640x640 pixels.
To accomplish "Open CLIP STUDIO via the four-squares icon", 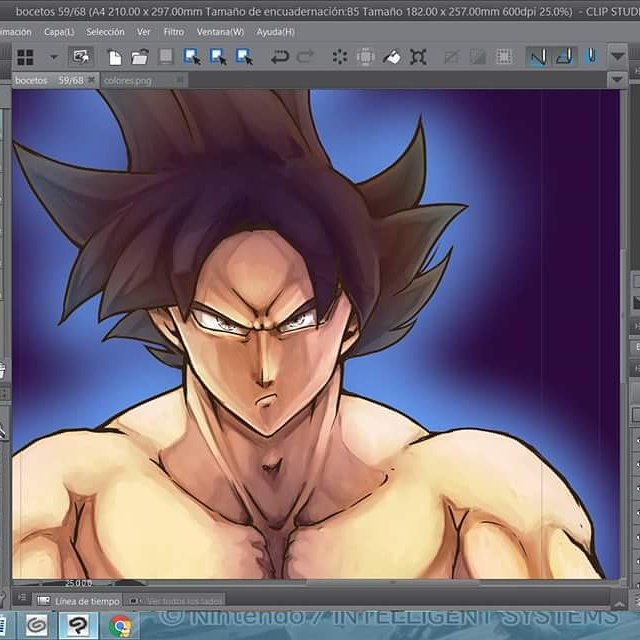I will tap(25, 57).
